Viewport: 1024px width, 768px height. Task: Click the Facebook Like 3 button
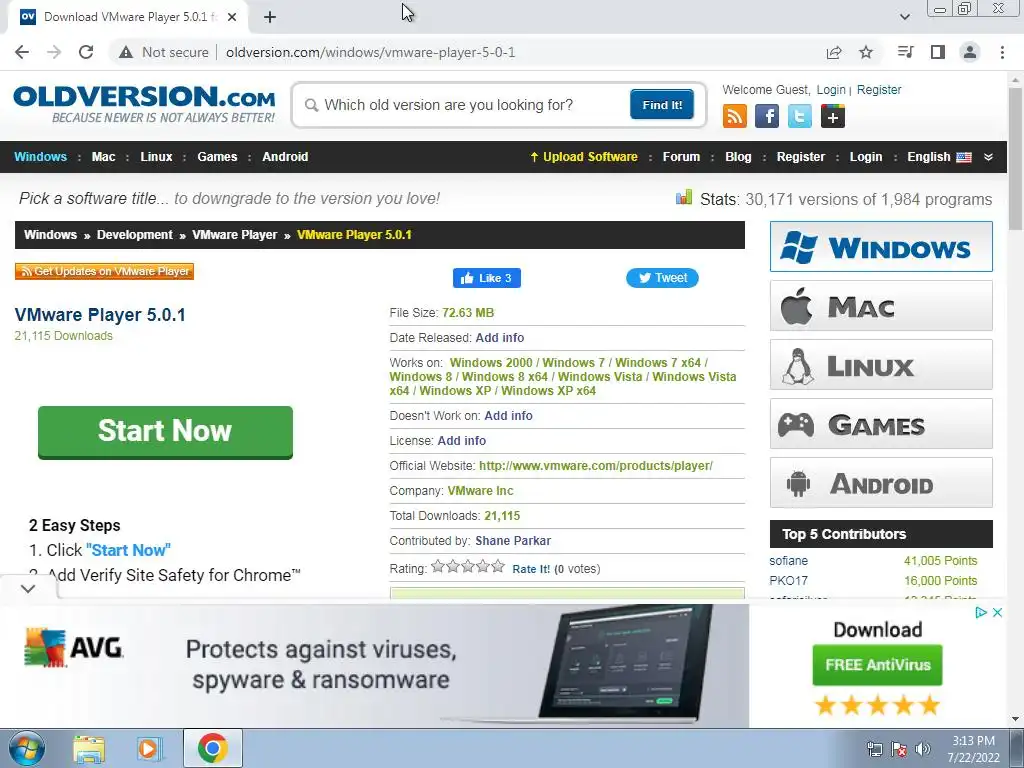487,278
